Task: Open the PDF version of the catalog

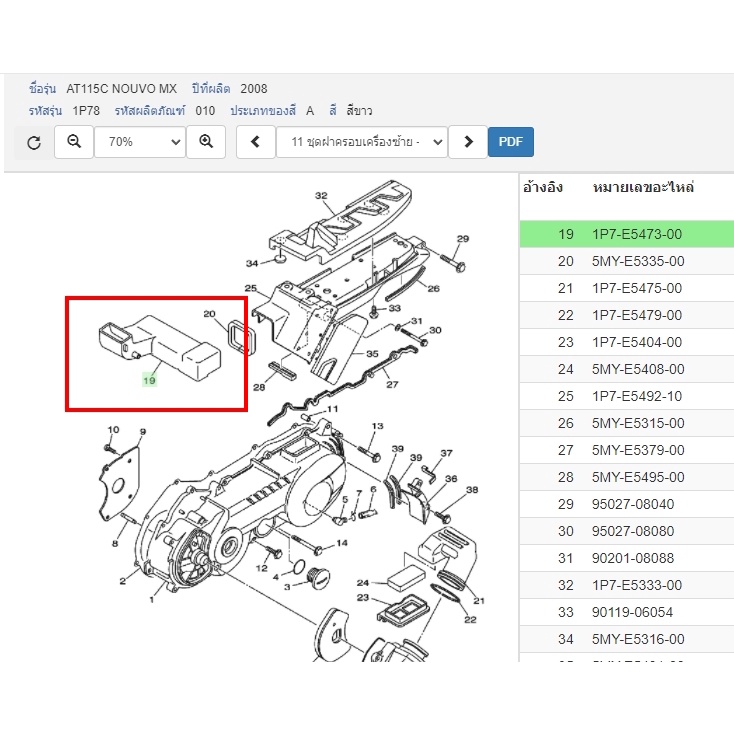Action: click(x=511, y=142)
